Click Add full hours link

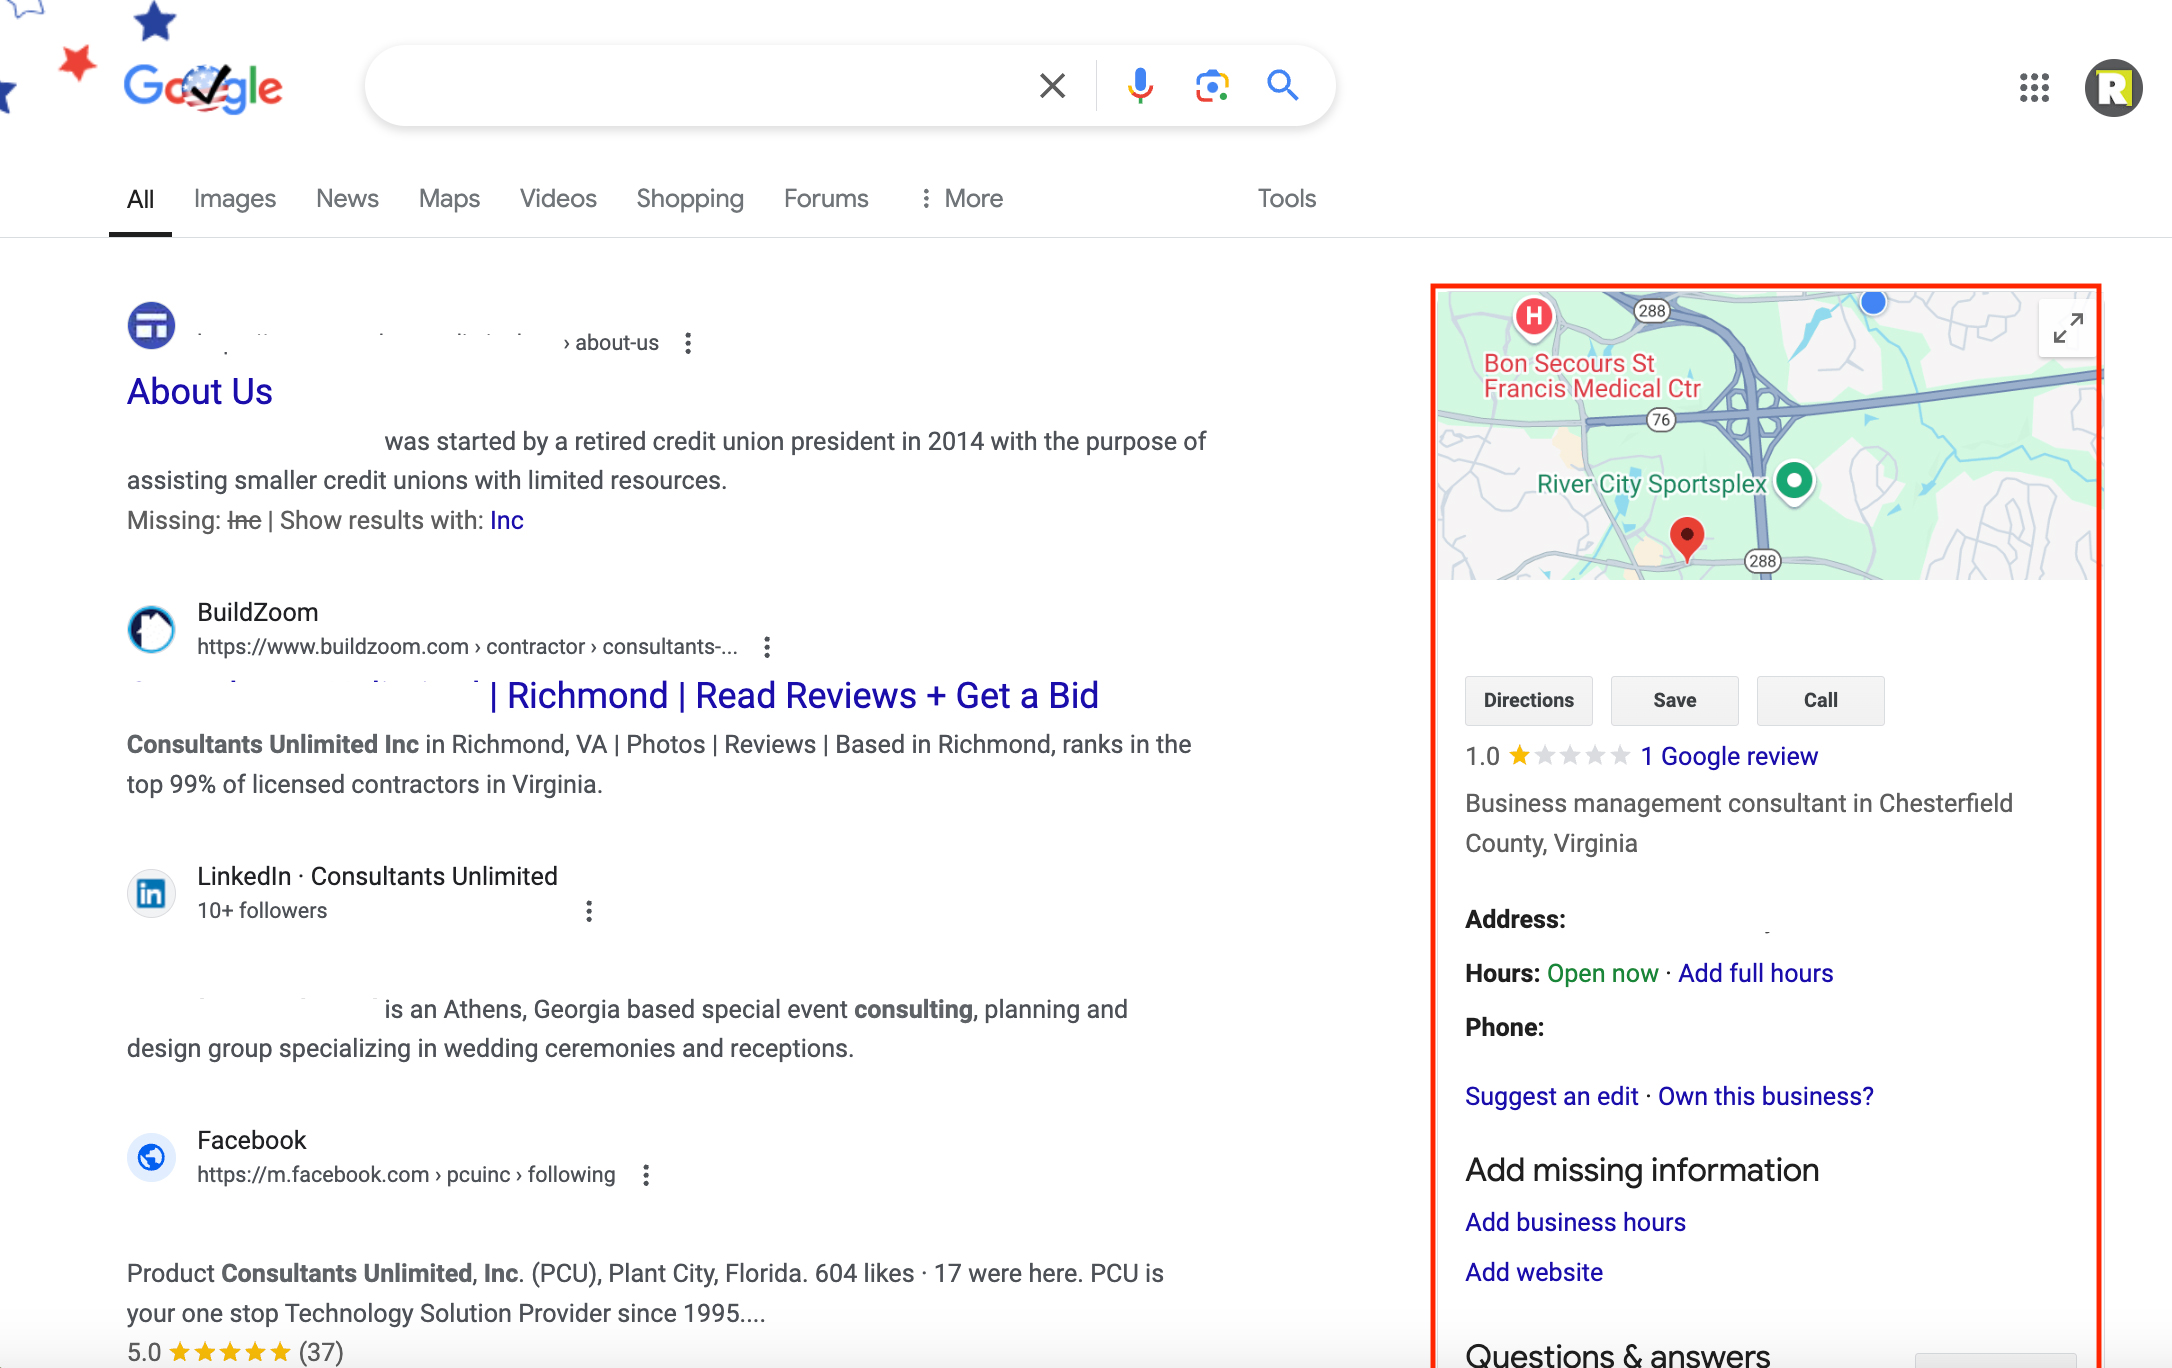[x=1756, y=974]
